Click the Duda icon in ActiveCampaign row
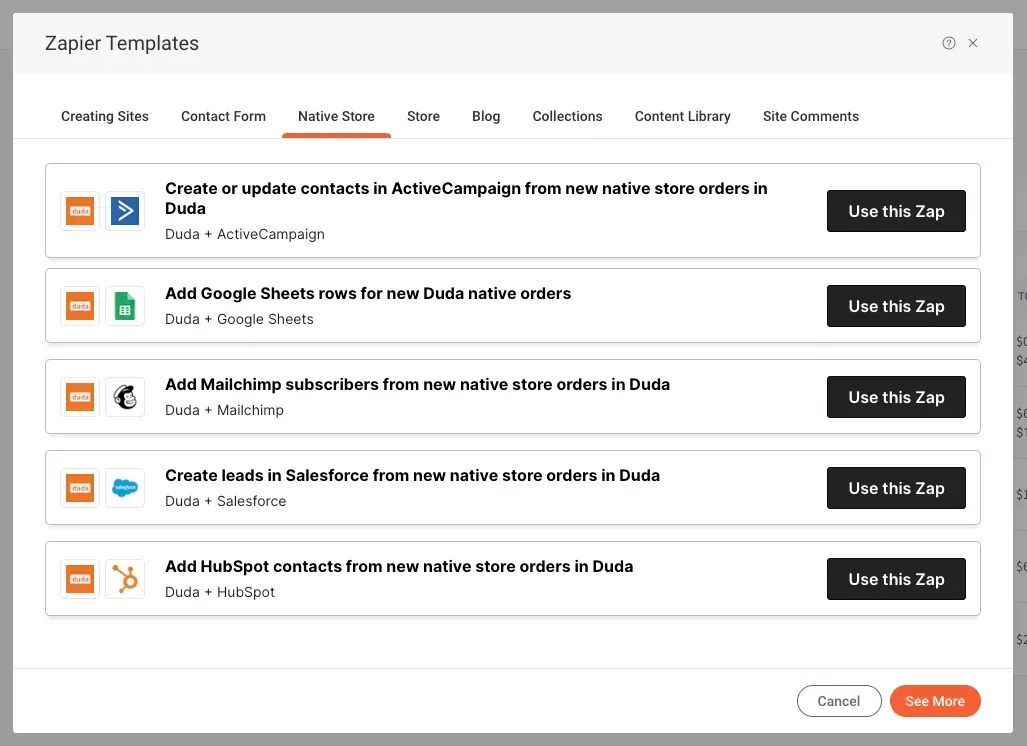The height and width of the screenshot is (746, 1027). (x=80, y=211)
